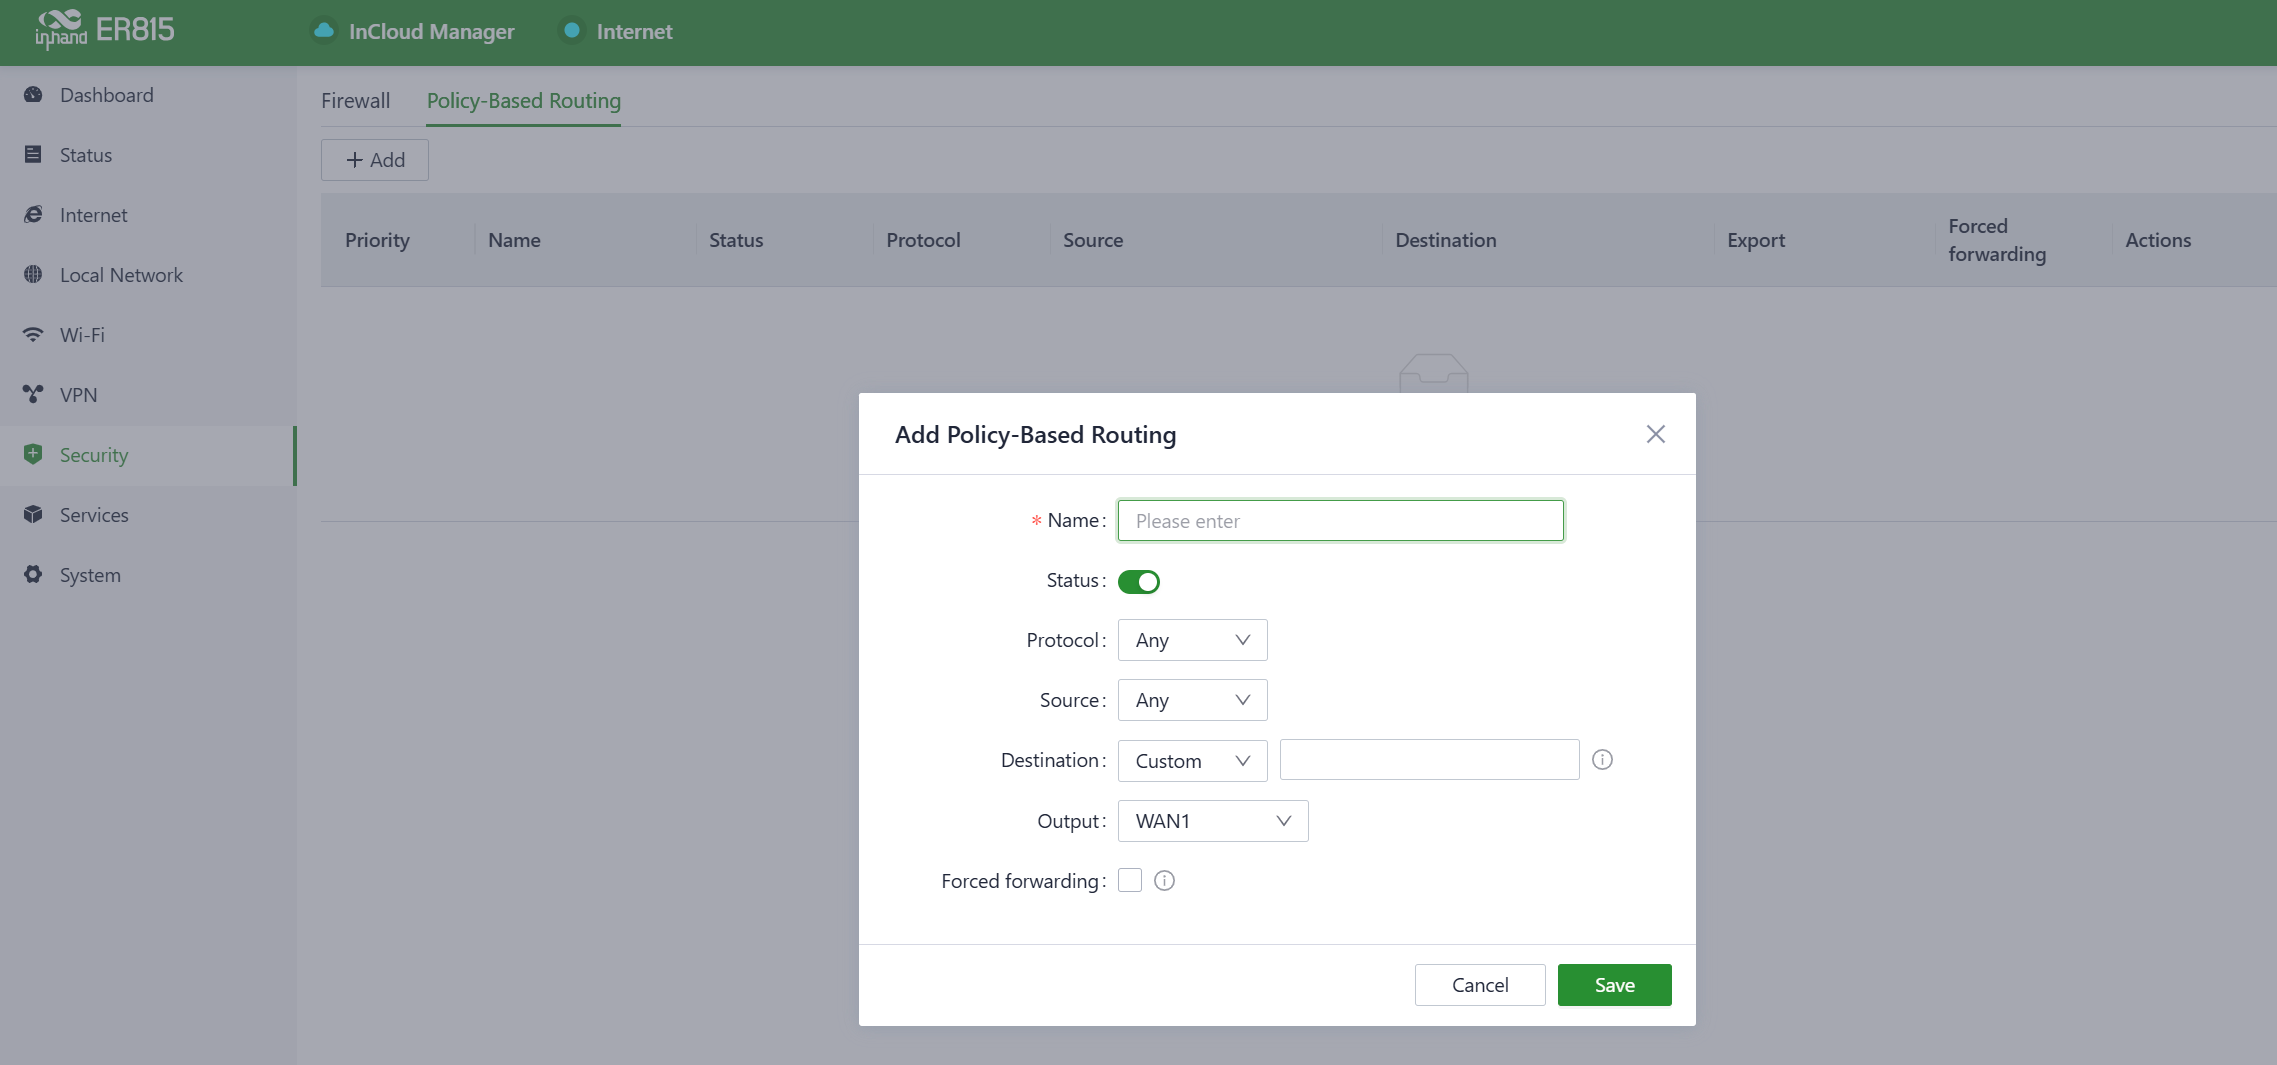Focus the Name input field
Image resolution: width=2277 pixels, height=1065 pixels.
click(x=1340, y=521)
